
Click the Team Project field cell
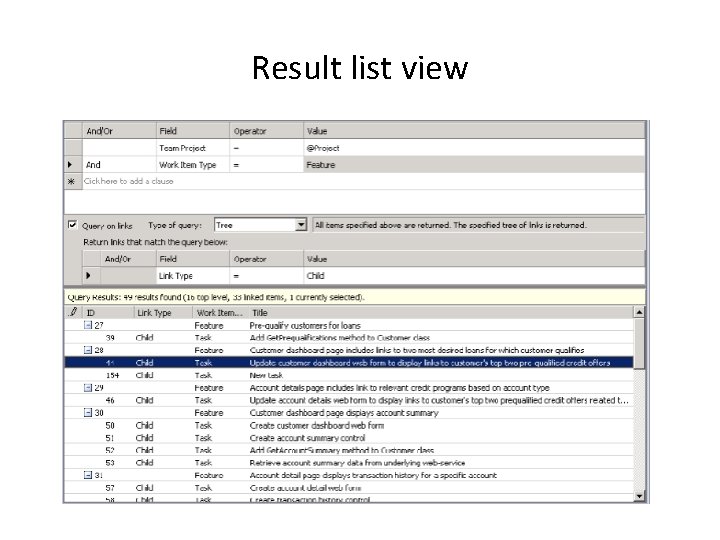point(193,148)
